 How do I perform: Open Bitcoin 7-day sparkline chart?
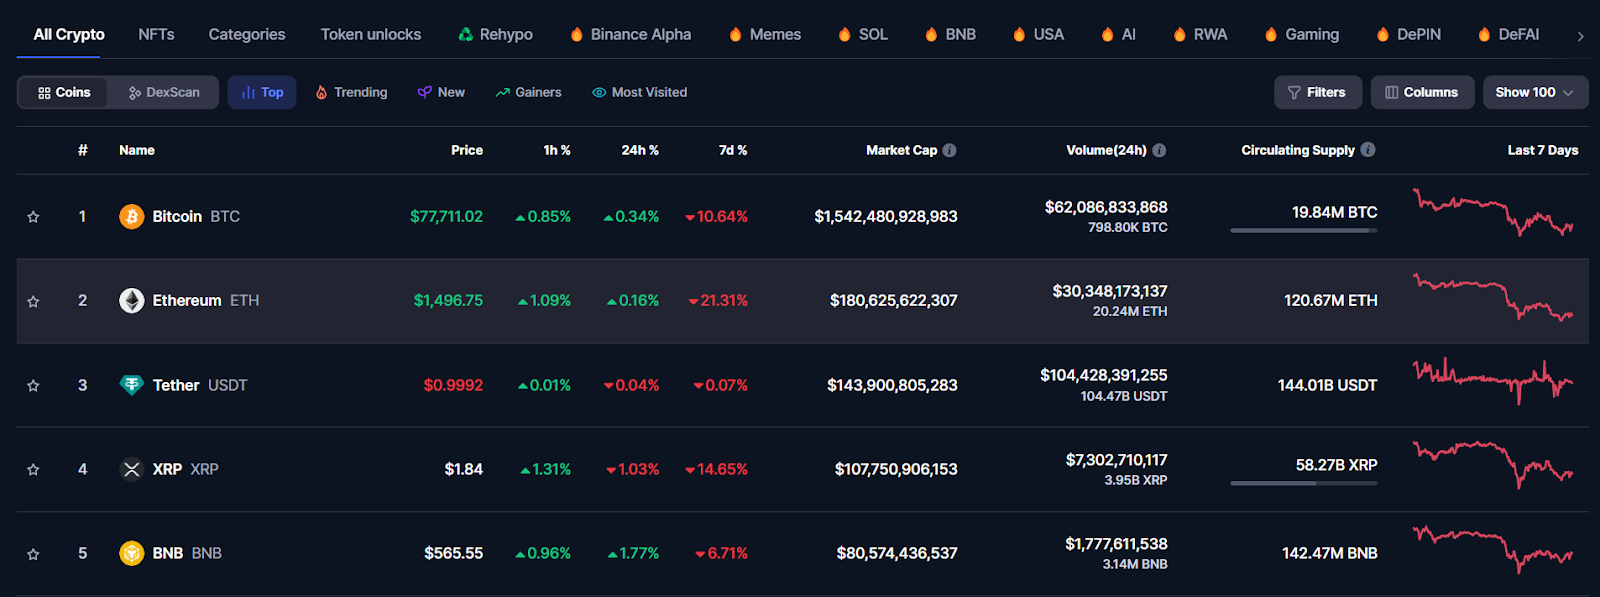pos(1493,211)
